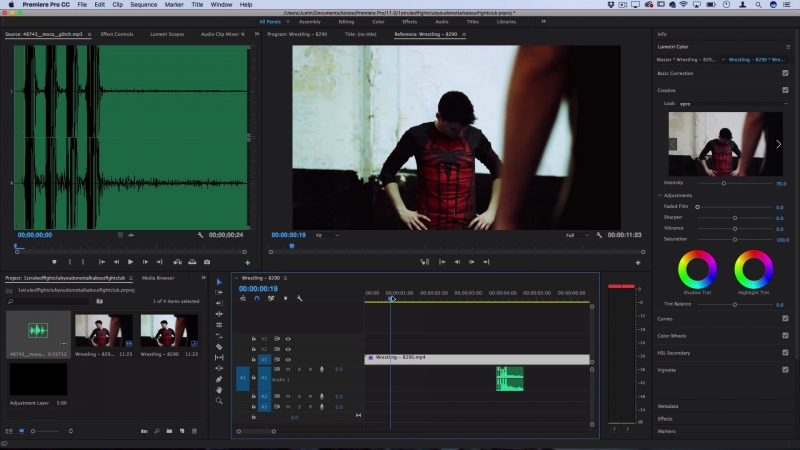The image size is (800, 450).
Task: Step forward one frame in Reference monitor
Action: coord(471,262)
